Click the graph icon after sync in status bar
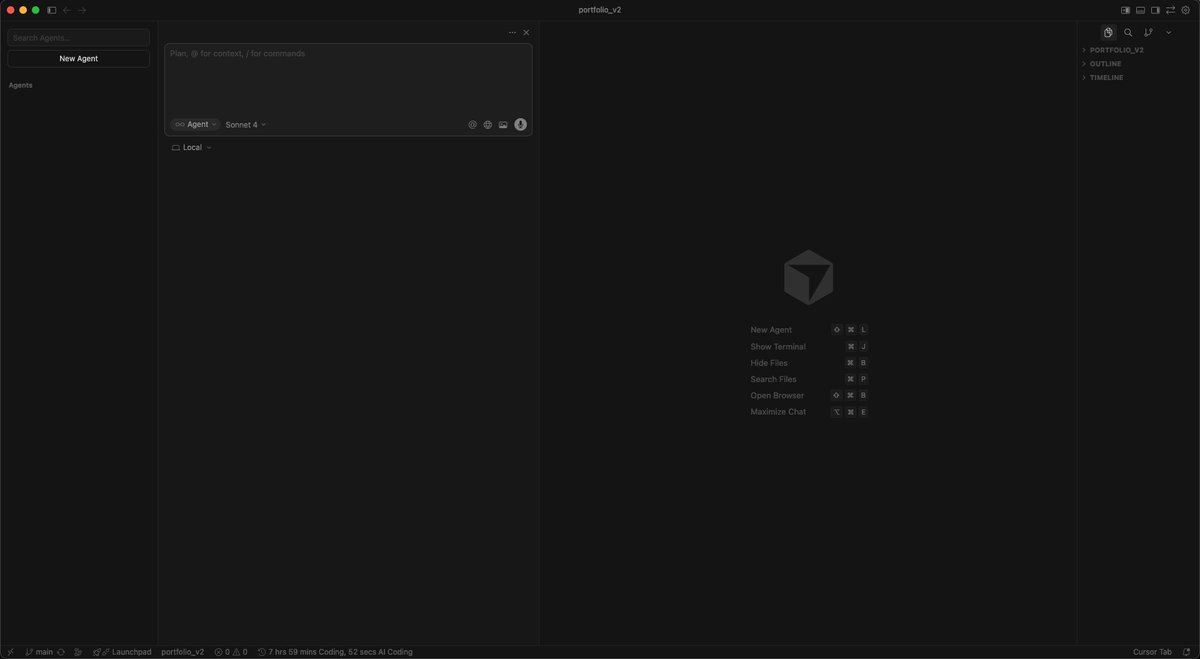 pyautogui.click(x=78, y=652)
